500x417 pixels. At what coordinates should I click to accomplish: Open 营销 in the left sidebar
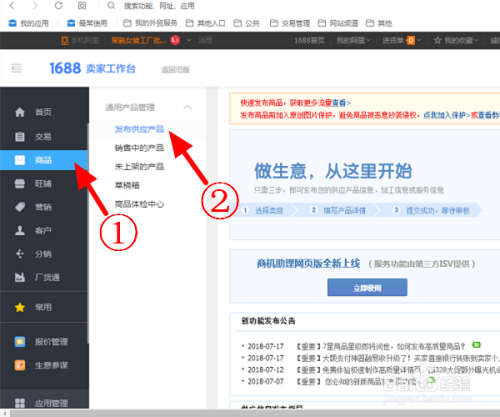(x=44, y=207)
